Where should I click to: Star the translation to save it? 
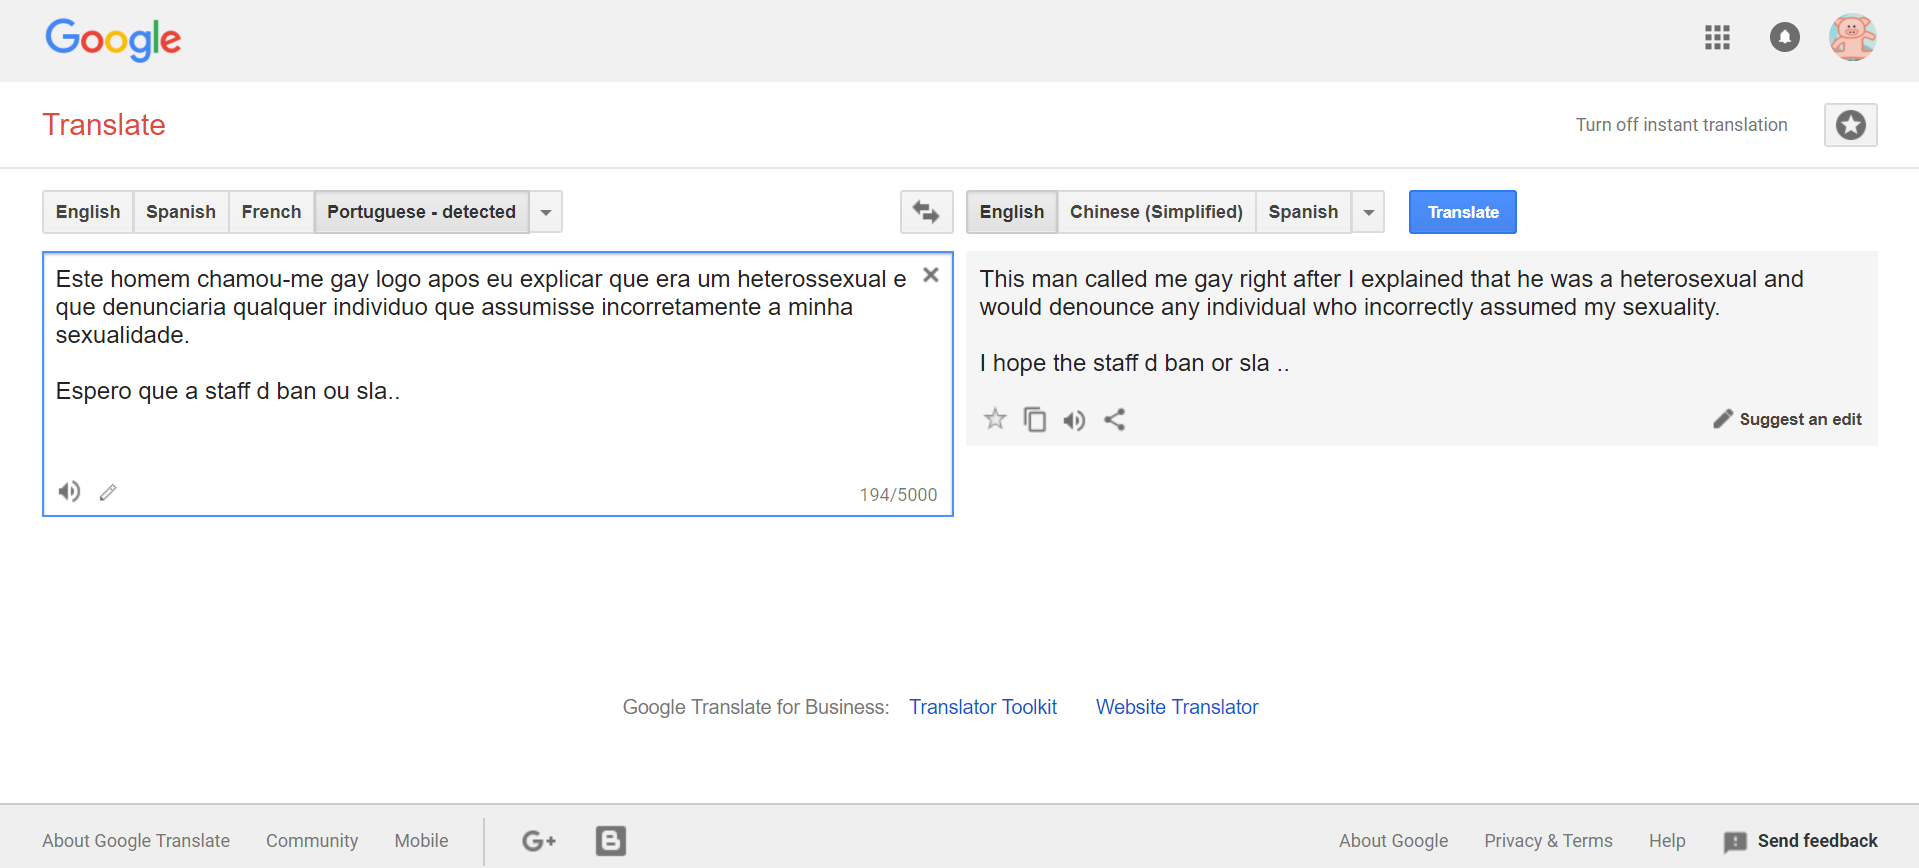tap(995, 419)
